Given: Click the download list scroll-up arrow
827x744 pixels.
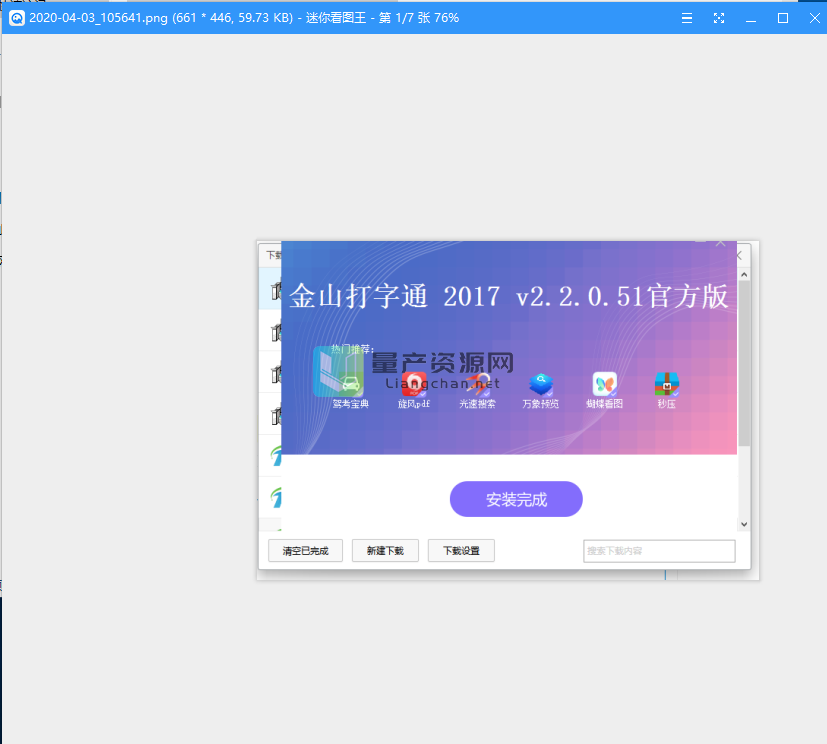Looking at the screenshot, I should pos(744,275).
